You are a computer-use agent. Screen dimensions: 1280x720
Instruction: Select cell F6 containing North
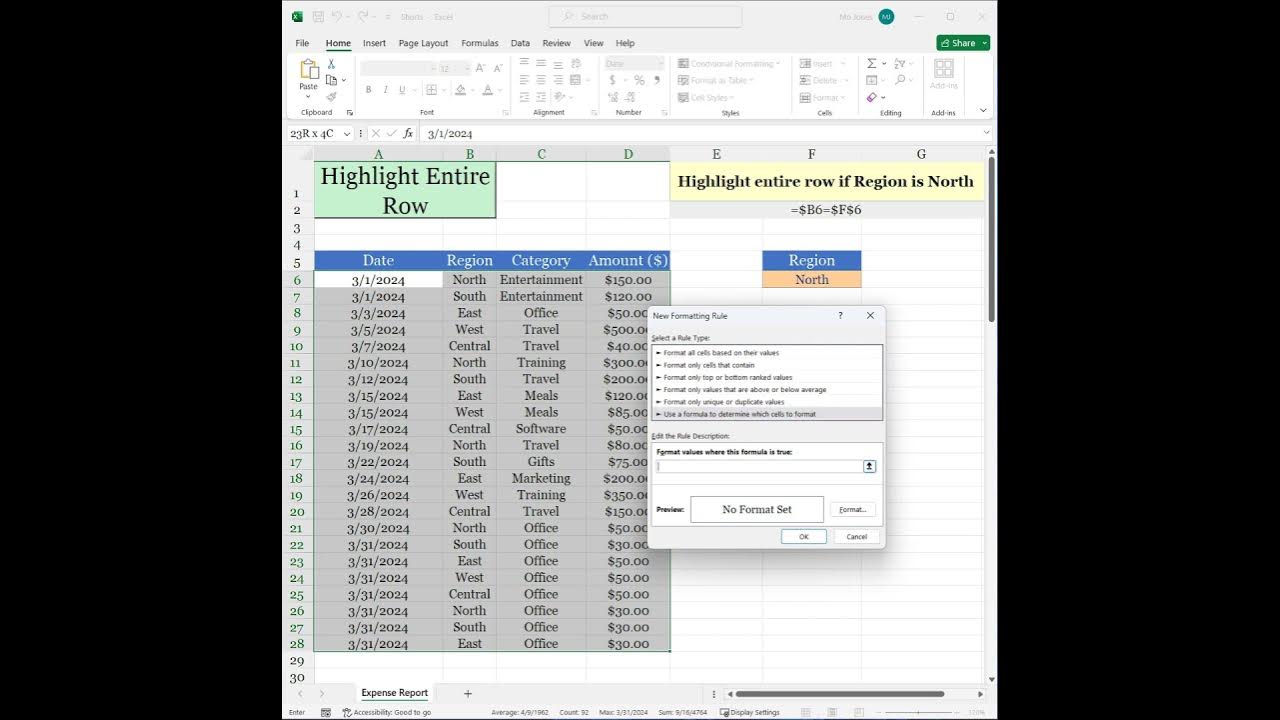[811, 280]
